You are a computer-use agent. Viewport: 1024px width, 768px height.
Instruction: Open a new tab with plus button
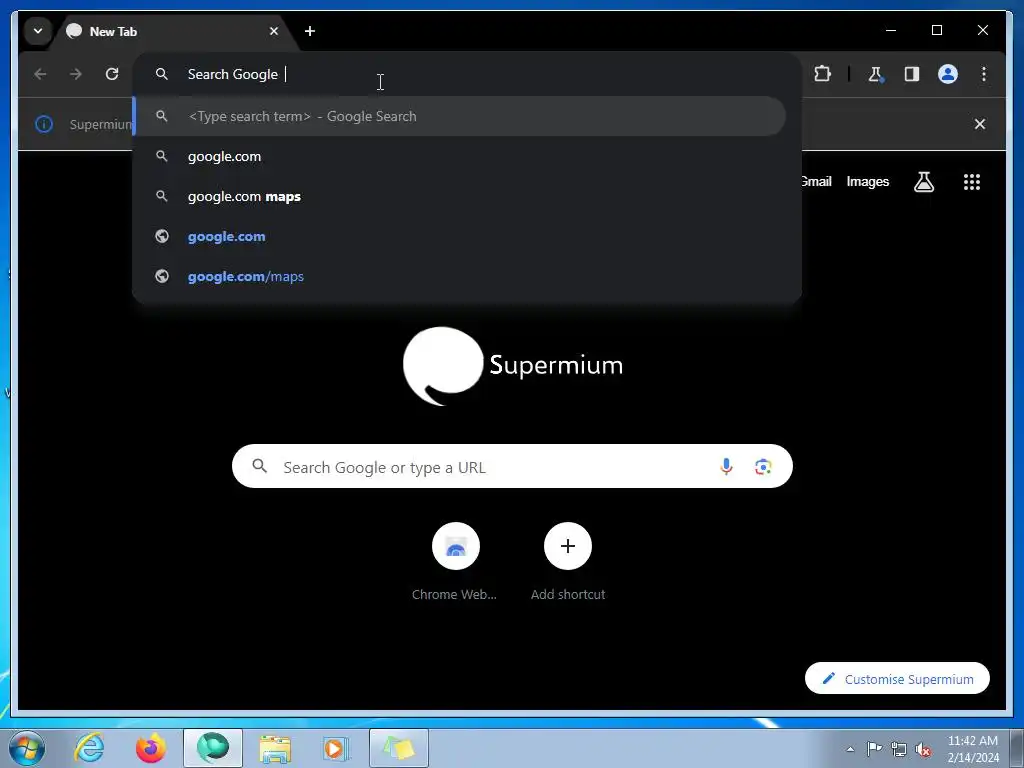tap(310, 31)
